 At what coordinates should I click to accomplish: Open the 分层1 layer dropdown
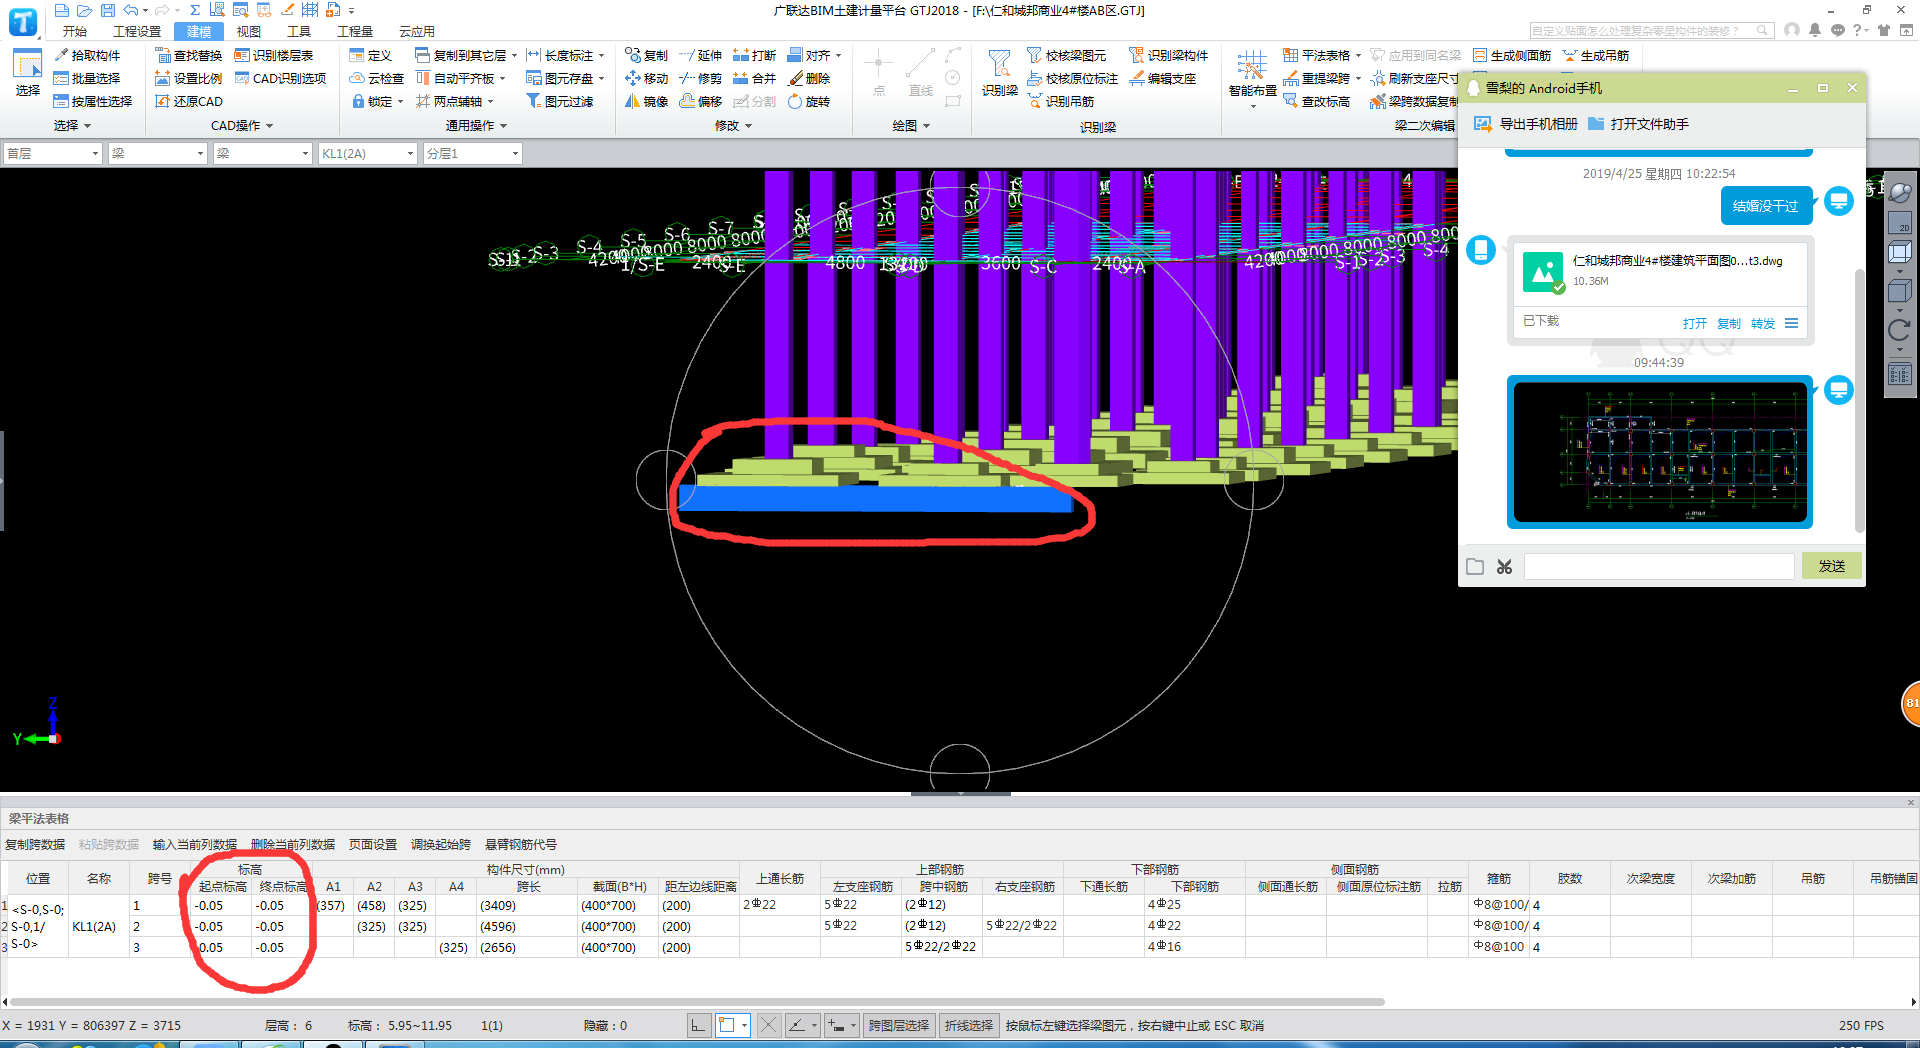tap(472, 153)
